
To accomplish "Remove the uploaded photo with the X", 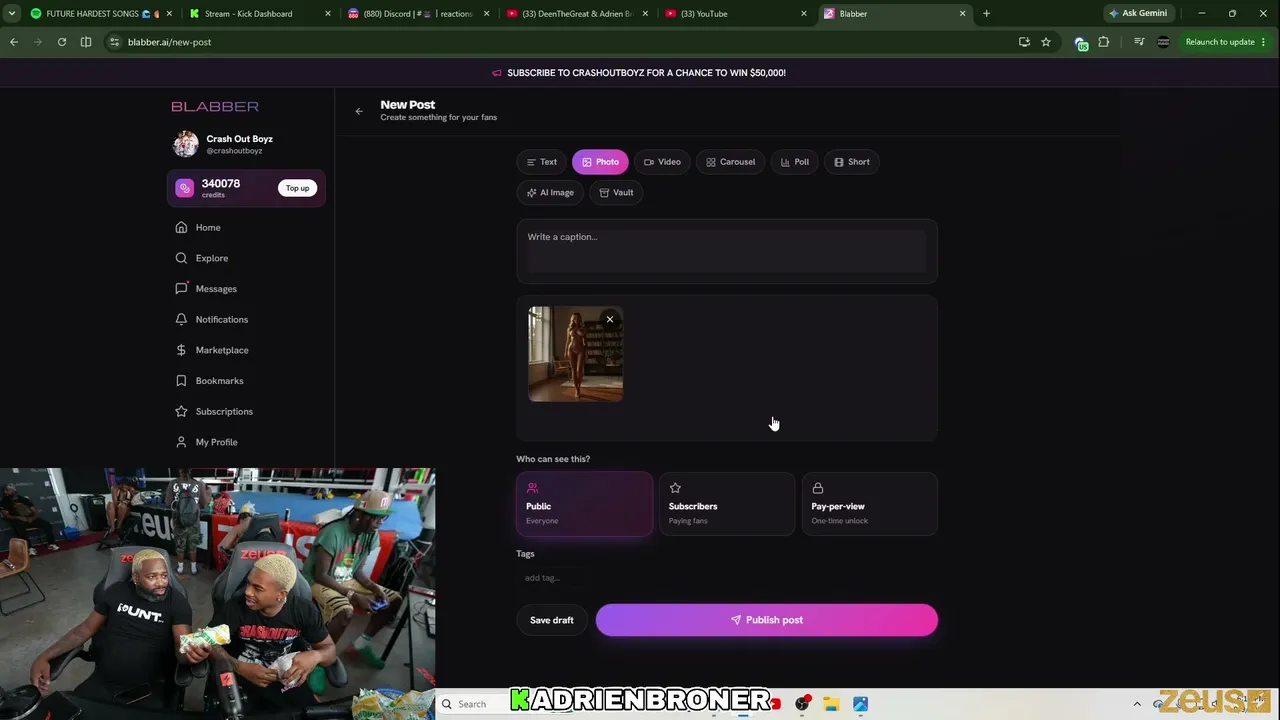I will coord(609,320).
